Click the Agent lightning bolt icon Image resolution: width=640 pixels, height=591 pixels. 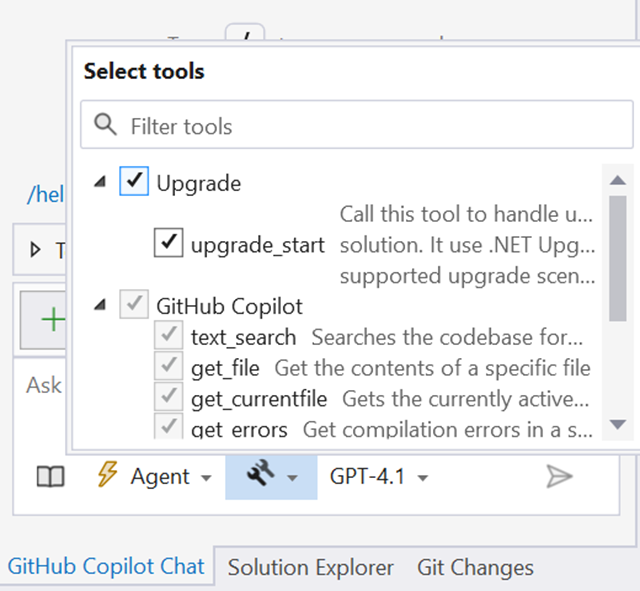pyautogui.click(x=108, y=474)
